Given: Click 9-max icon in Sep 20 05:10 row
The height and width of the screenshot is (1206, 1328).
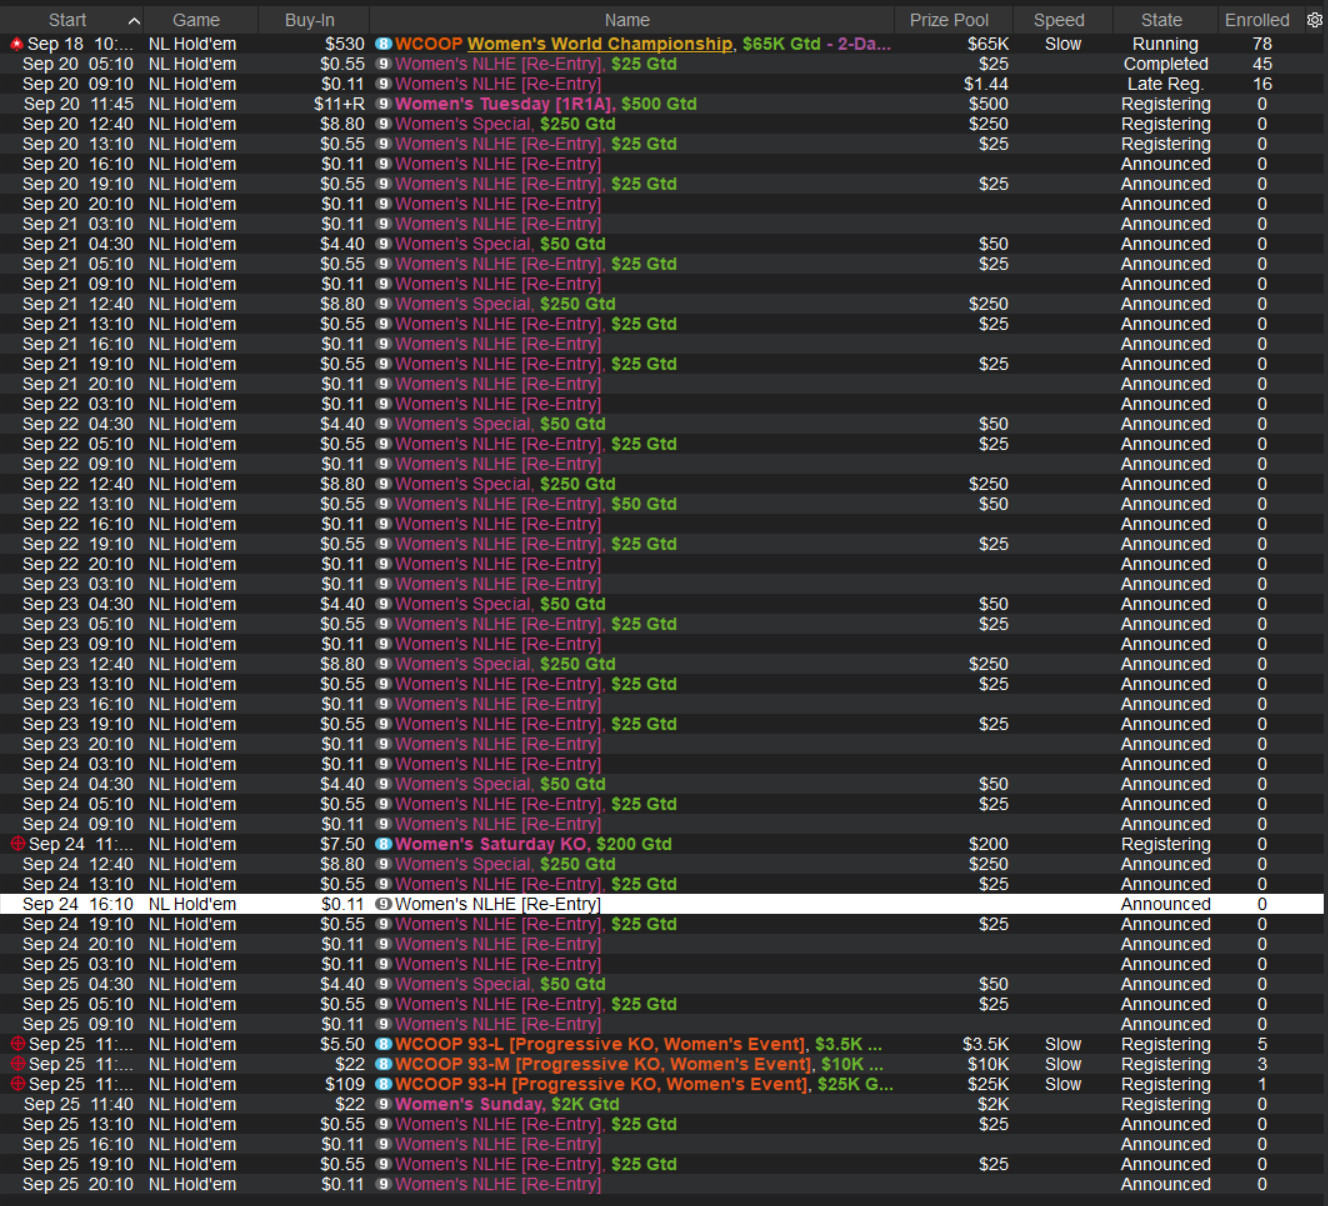Looking at the screenshot, I should tap(383, 64).
